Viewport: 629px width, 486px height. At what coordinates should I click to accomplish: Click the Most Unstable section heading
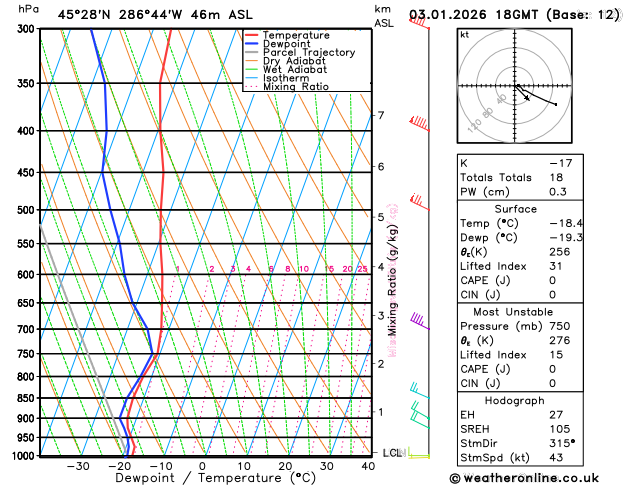click(x=513, y=312)
